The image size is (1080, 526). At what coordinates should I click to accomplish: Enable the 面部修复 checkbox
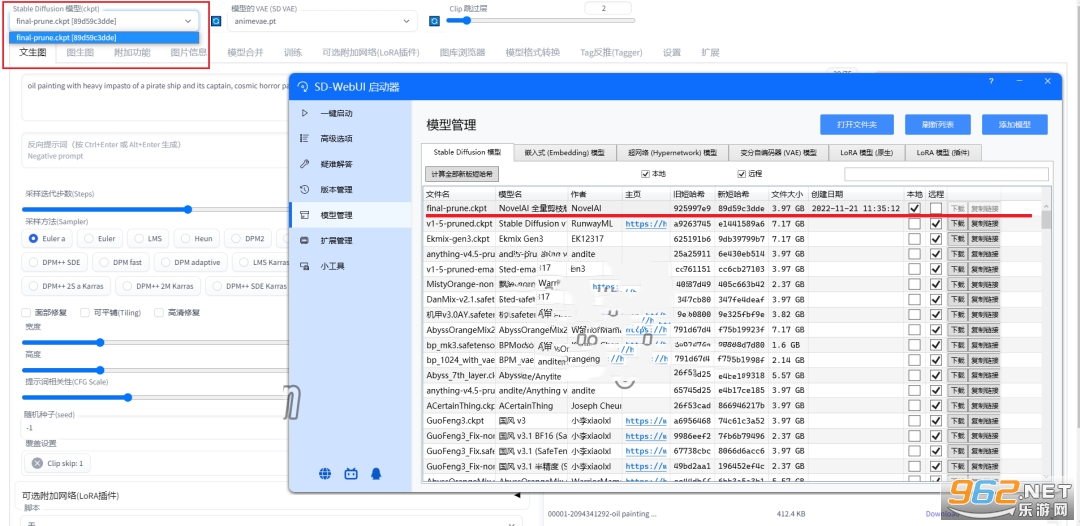tap(27, 313)
